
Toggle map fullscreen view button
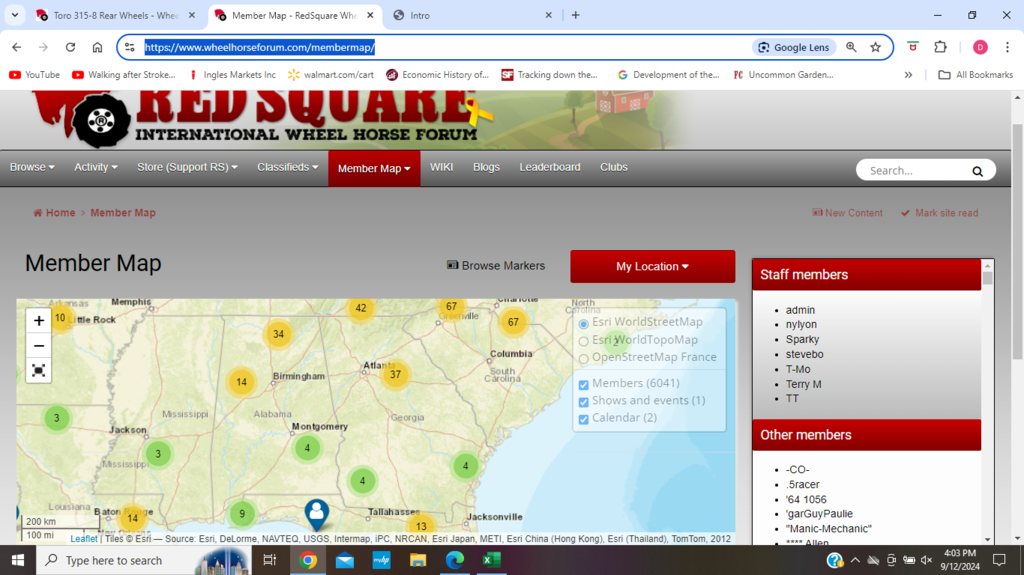[x=39, y=370]
